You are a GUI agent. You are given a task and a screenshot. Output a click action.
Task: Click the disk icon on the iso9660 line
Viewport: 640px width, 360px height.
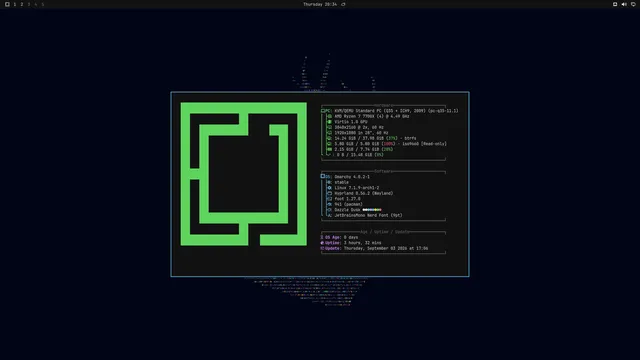click(329, 144)
